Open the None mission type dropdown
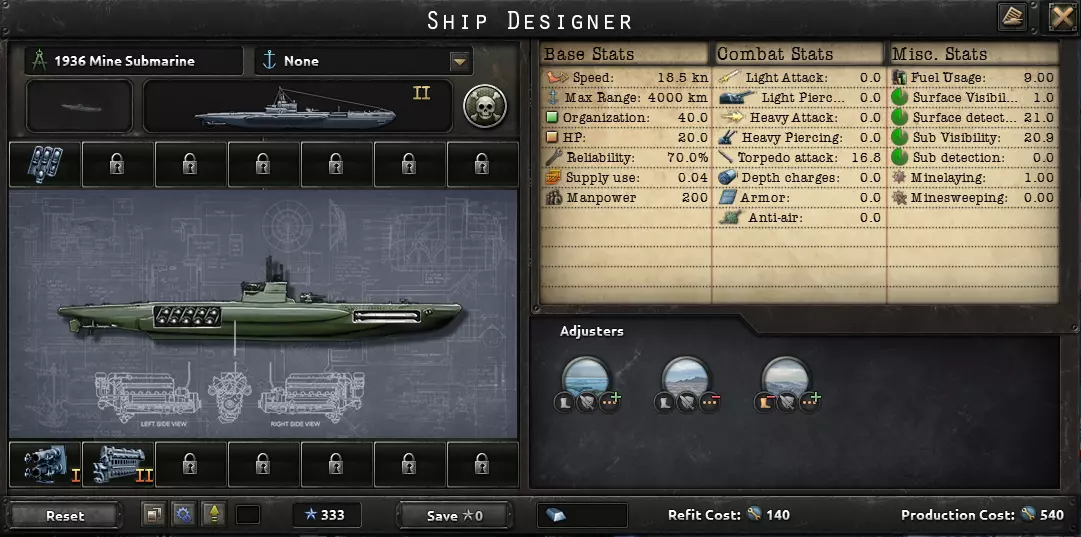1081x537 pixels. pos(364,61)
